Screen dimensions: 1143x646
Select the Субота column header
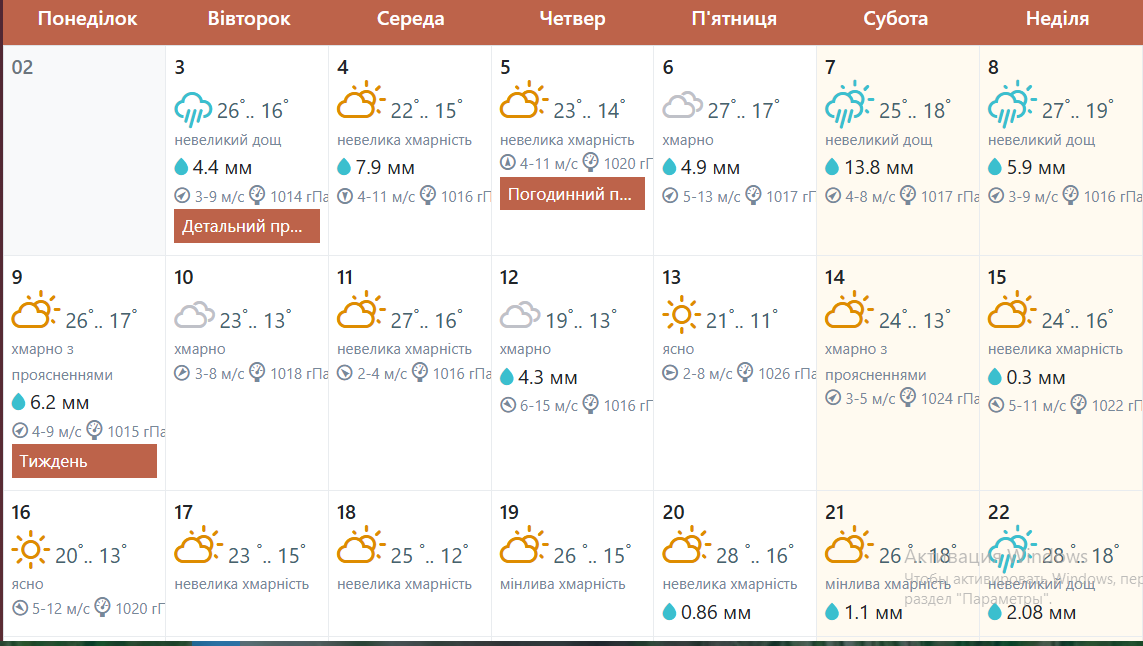tap(896, 19)
